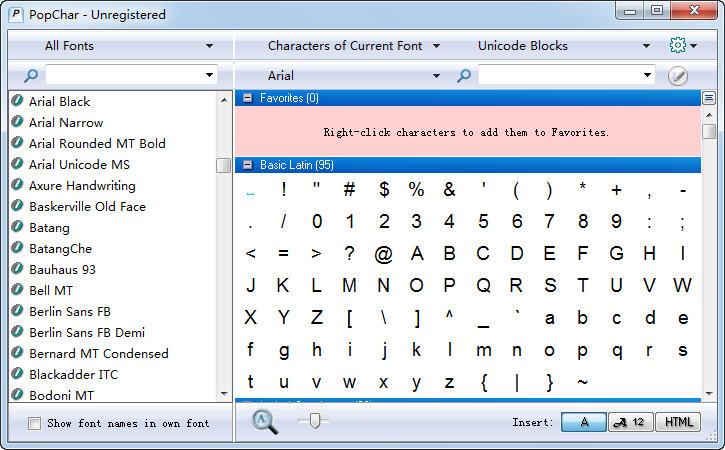Select Berlin Sans FB Demi font
Image resolution: width=725 pixels, height=450 pixels.
[87, 333]
